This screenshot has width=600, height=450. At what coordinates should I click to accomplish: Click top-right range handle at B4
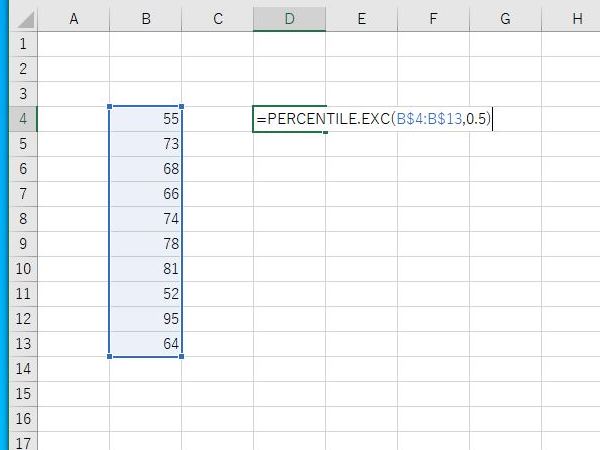[x=181, y=106]
